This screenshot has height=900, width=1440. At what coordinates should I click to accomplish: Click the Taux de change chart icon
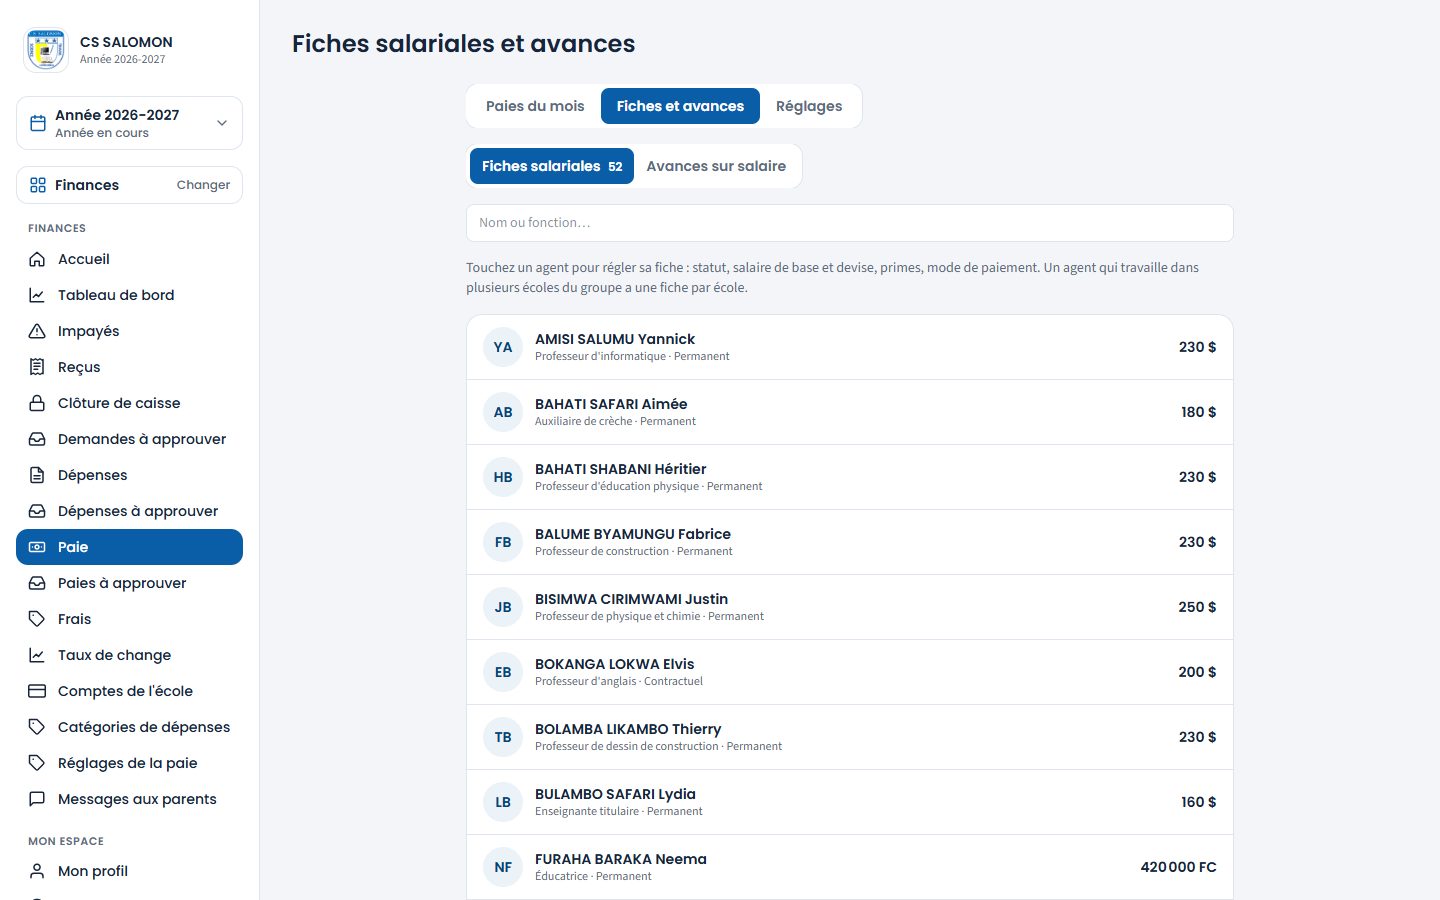coord(37,655)
